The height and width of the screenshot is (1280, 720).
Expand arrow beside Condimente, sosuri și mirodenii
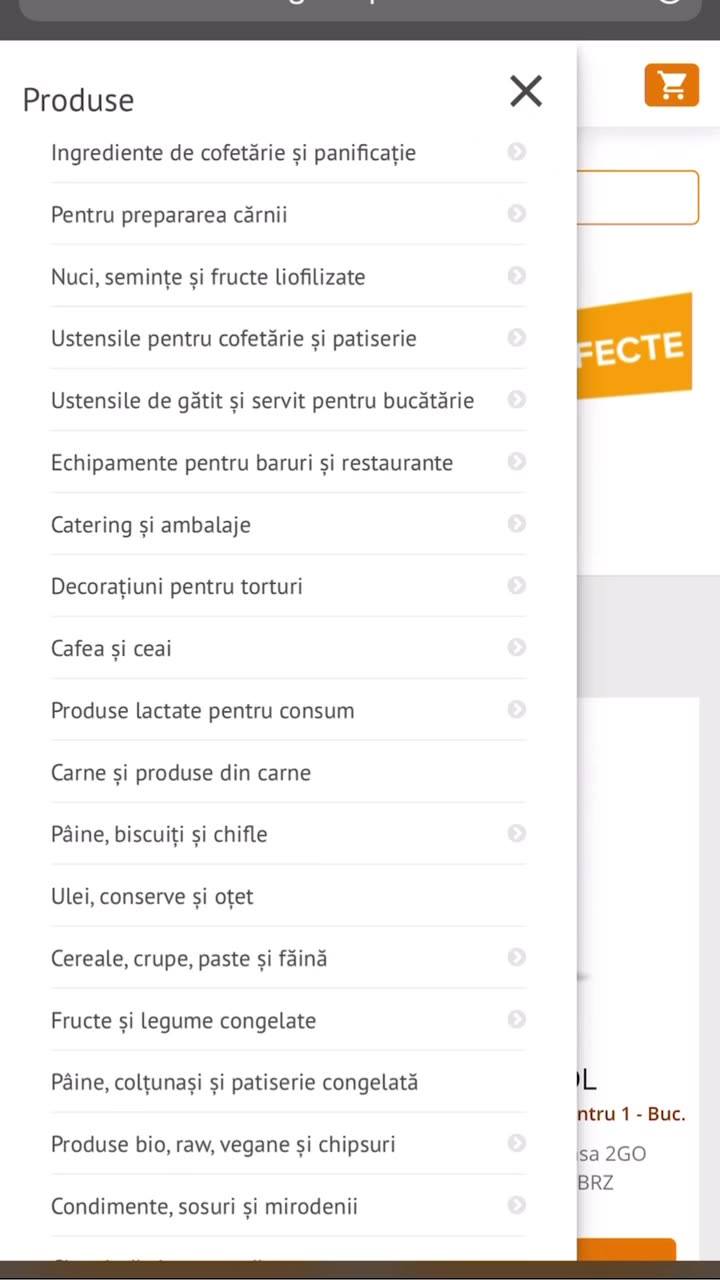[516, 1206]
